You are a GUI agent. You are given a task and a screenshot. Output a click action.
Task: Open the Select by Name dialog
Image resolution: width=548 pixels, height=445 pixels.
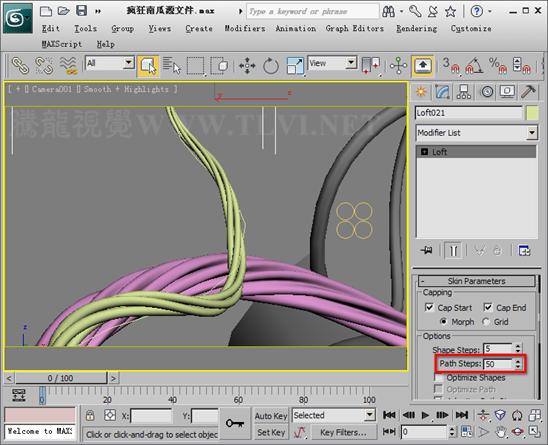click(x=172, y=66)
